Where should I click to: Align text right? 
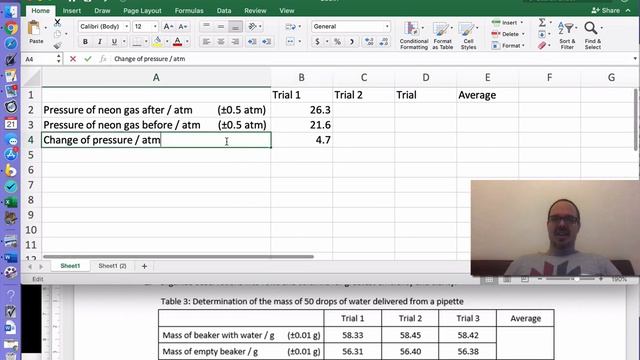(235, 41)
